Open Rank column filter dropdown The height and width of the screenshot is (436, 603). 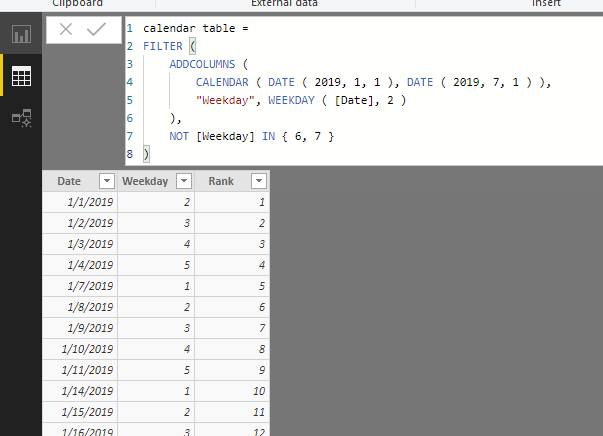click(259, 181)
